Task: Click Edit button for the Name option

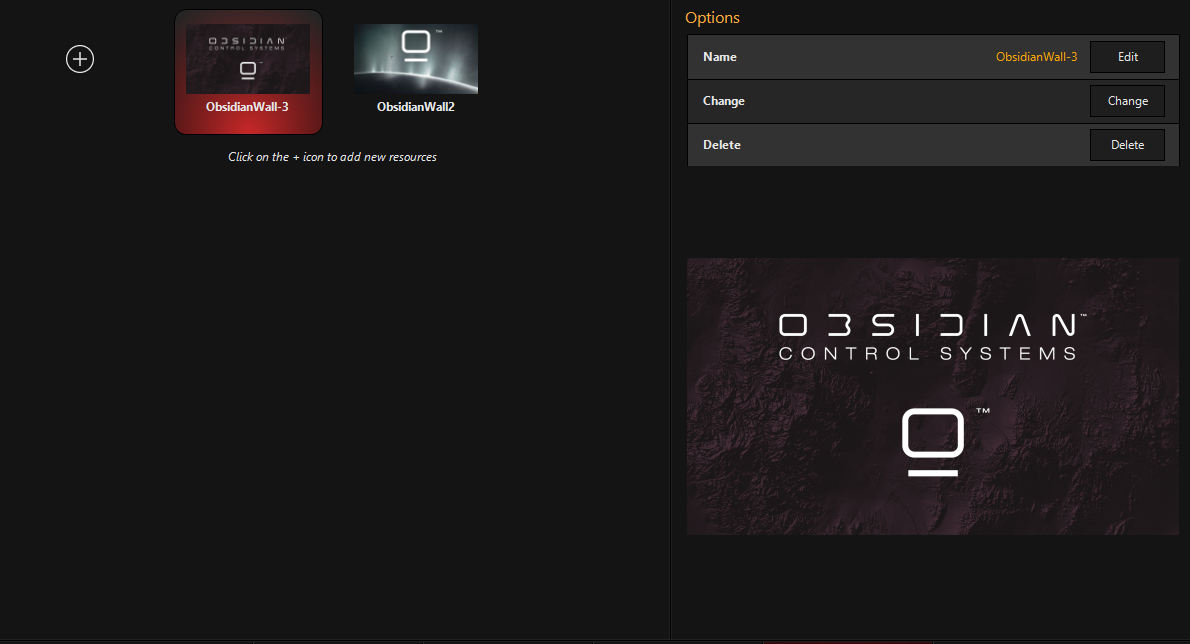Action: pos(1127,57)
